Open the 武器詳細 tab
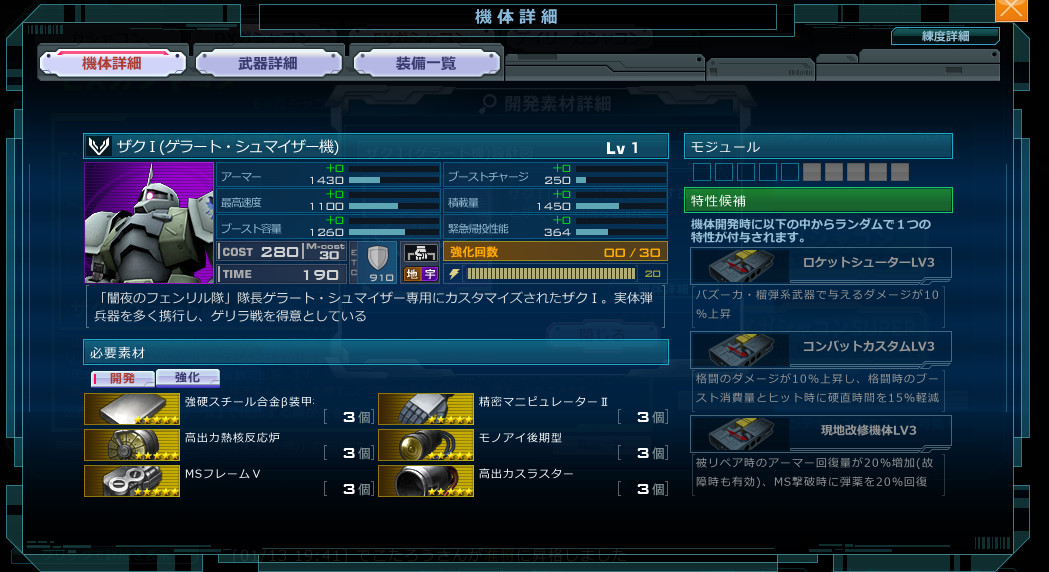The height and width of the screenshot is (572, 1049). click(268, 64)
